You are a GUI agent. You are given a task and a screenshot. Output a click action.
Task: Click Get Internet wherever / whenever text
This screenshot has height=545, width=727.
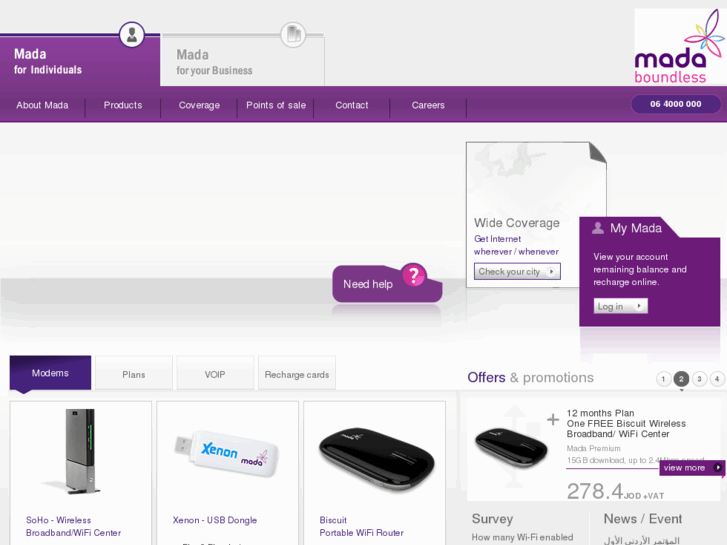516,245
